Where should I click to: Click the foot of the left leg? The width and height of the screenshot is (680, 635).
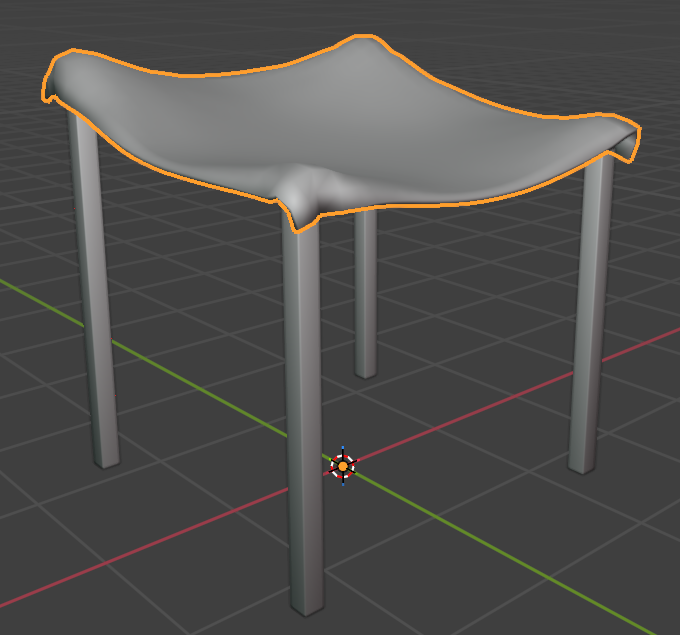coord(106,458)
